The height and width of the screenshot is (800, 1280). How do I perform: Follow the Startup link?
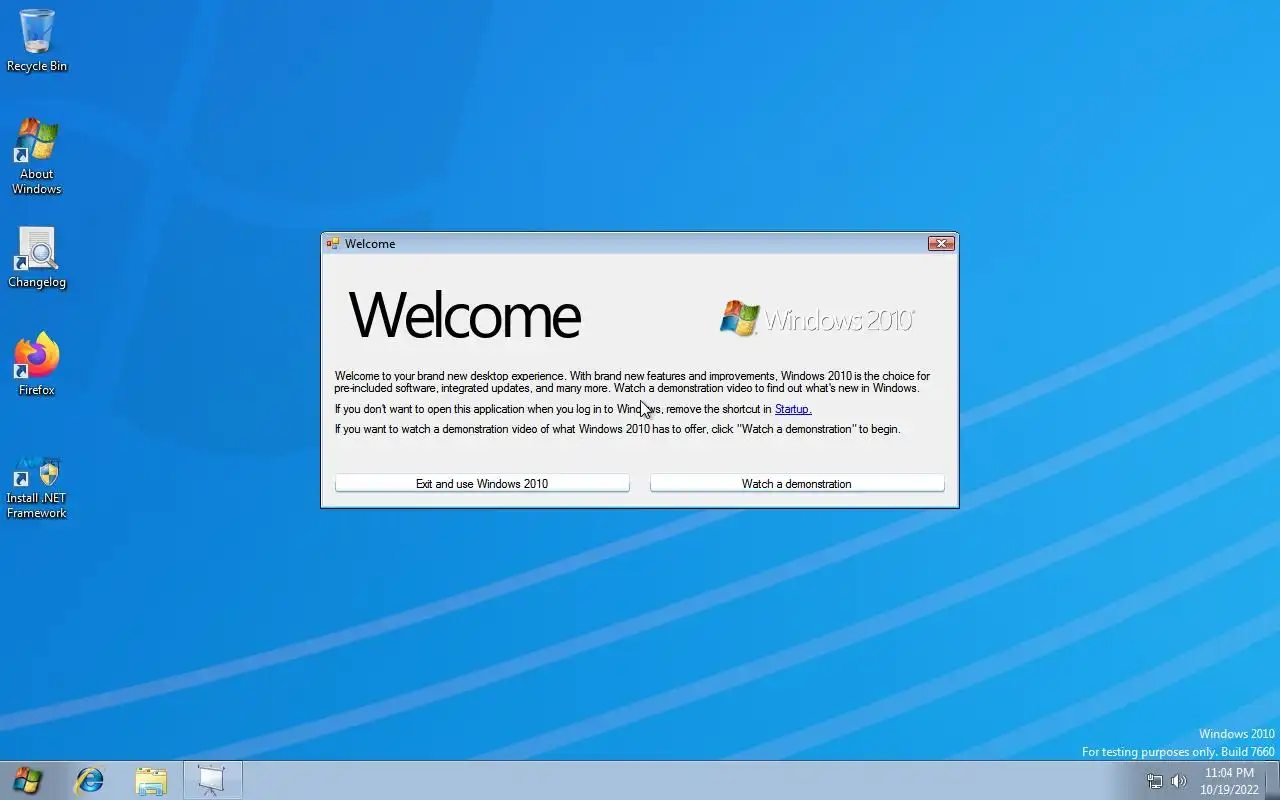point(793,409)
